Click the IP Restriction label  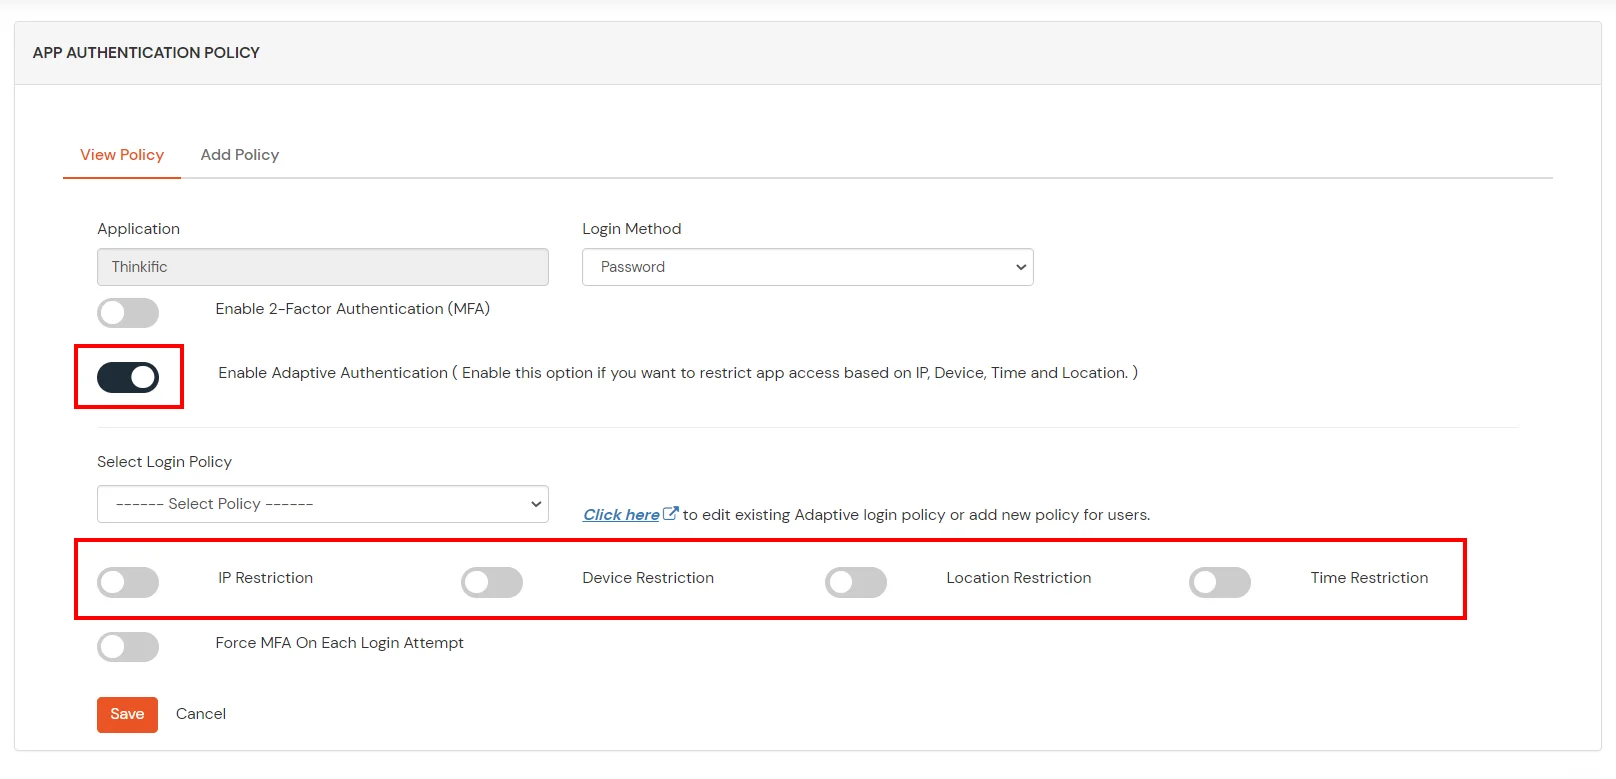point(266,578)
